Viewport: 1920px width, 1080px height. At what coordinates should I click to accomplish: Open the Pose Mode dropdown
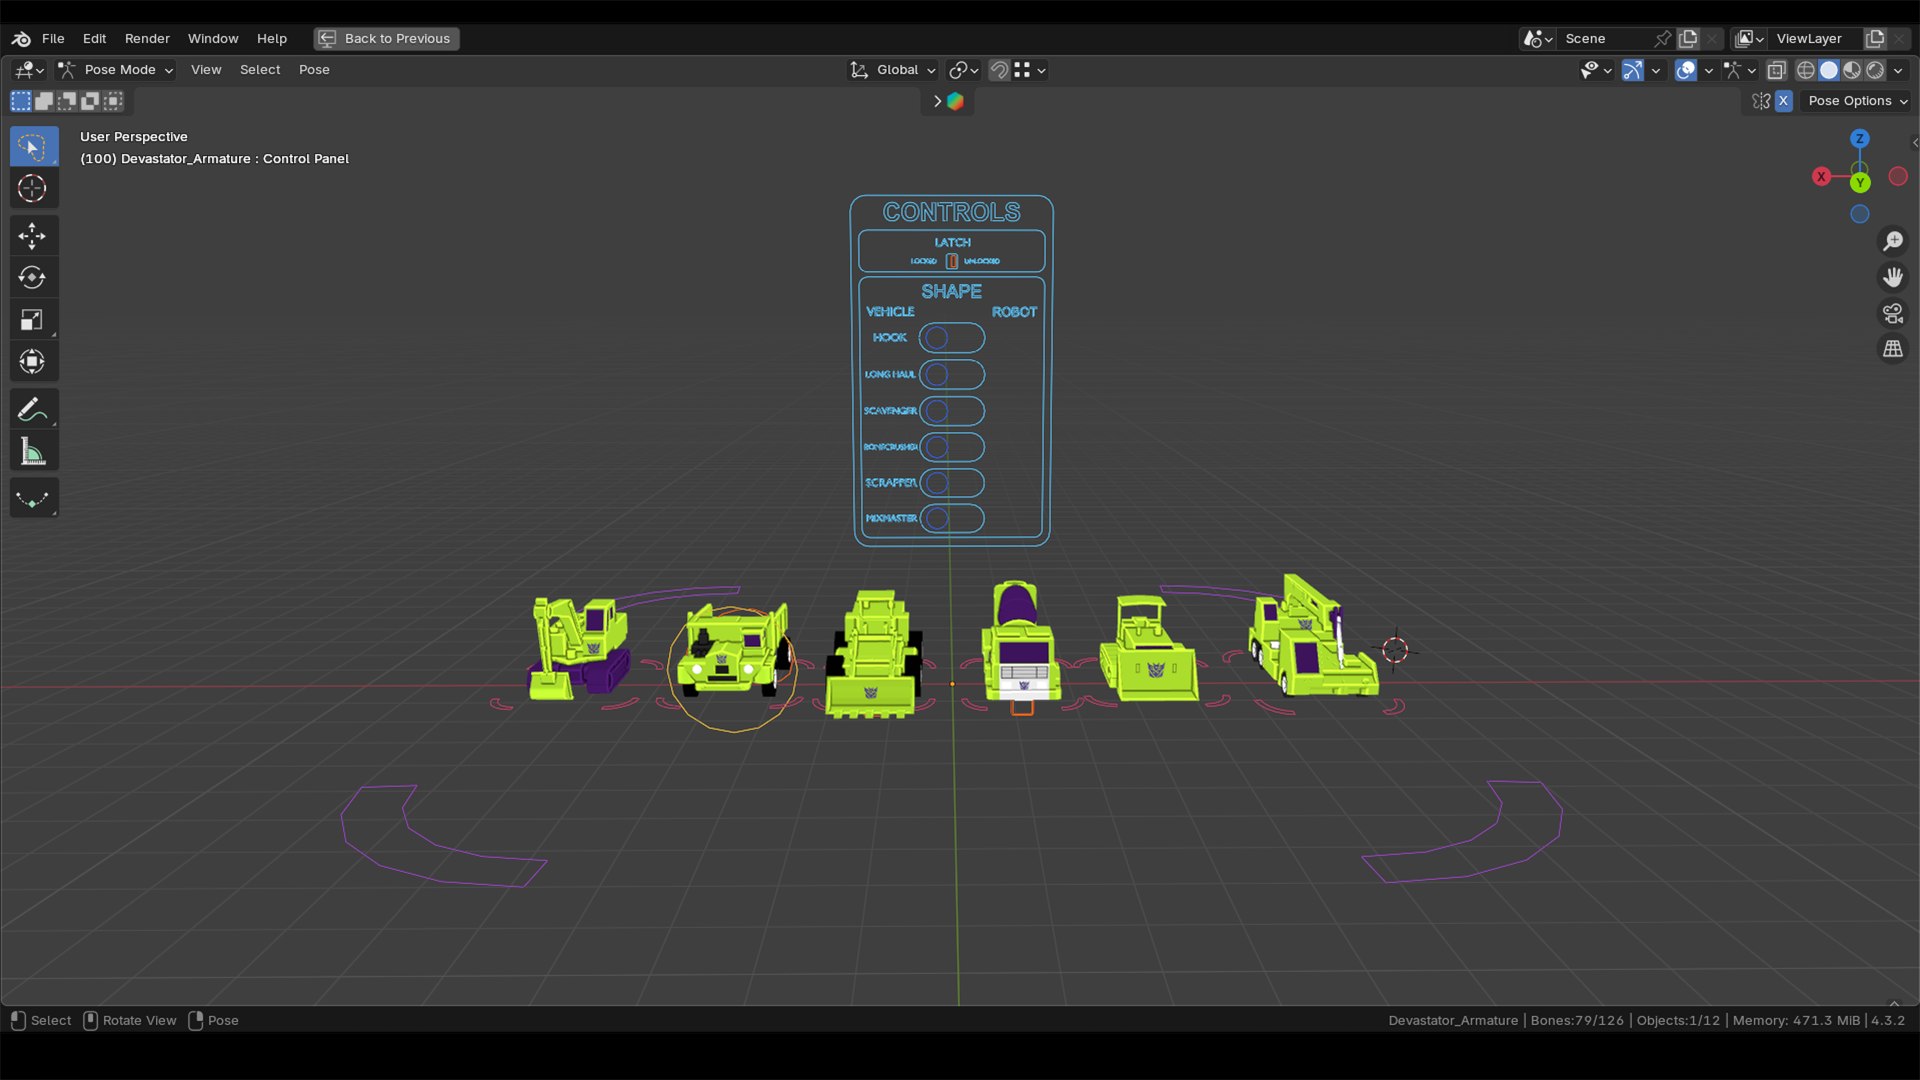coord(116,70)
